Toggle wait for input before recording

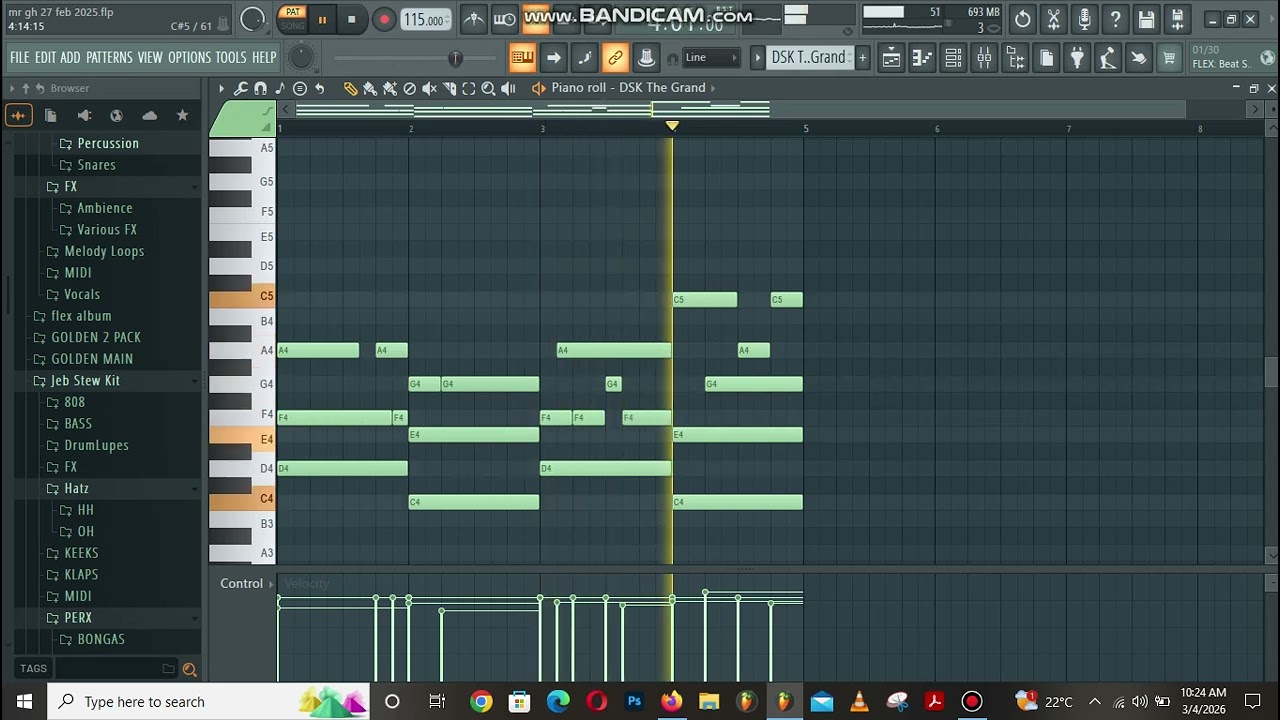pyautogui.click(x=505, y=19)
